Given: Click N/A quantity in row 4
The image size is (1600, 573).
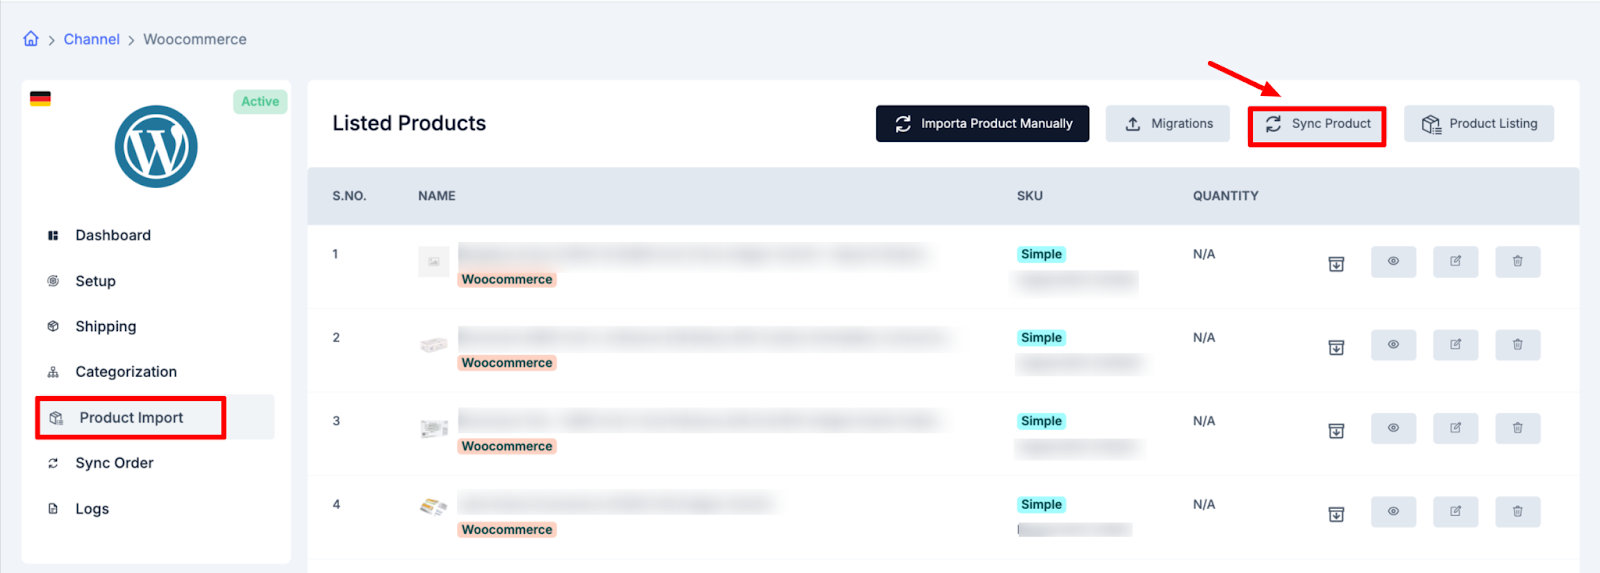Looking at the screenshot, I should coord(1204,505).
